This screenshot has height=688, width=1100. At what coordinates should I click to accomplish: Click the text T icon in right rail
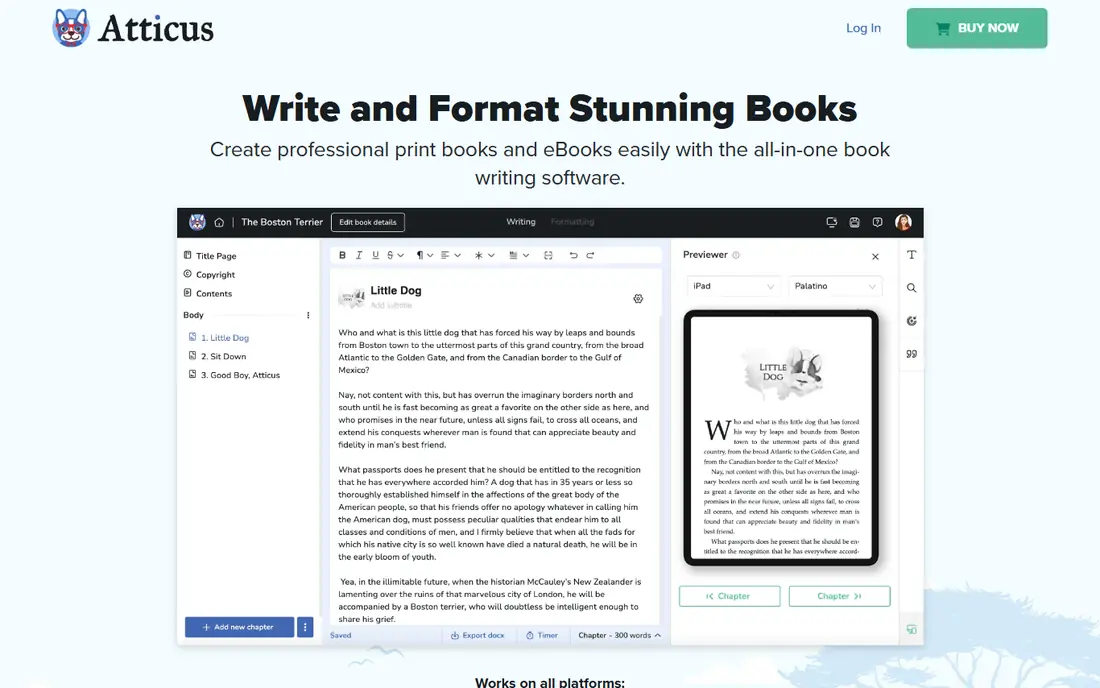(911, 255)
